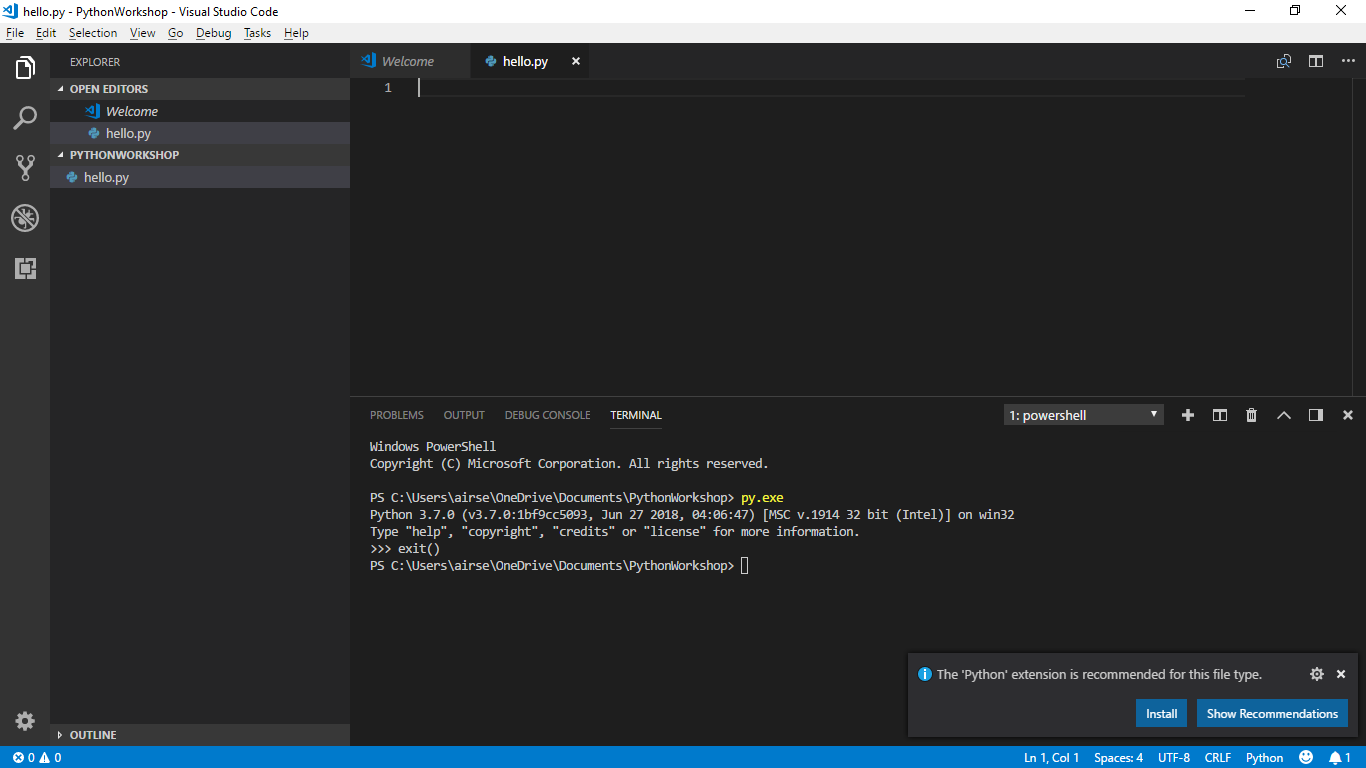Select the Terminal panel tab
Image resolution: width=1366 pixels, height=768 pixels.
(636, 415)
